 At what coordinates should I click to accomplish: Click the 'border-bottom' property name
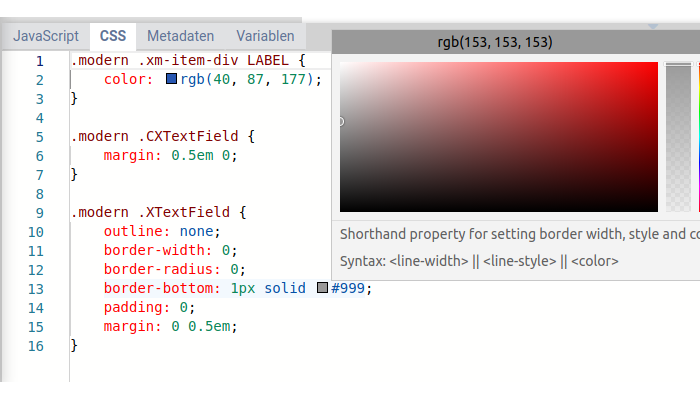click(158, 288)
